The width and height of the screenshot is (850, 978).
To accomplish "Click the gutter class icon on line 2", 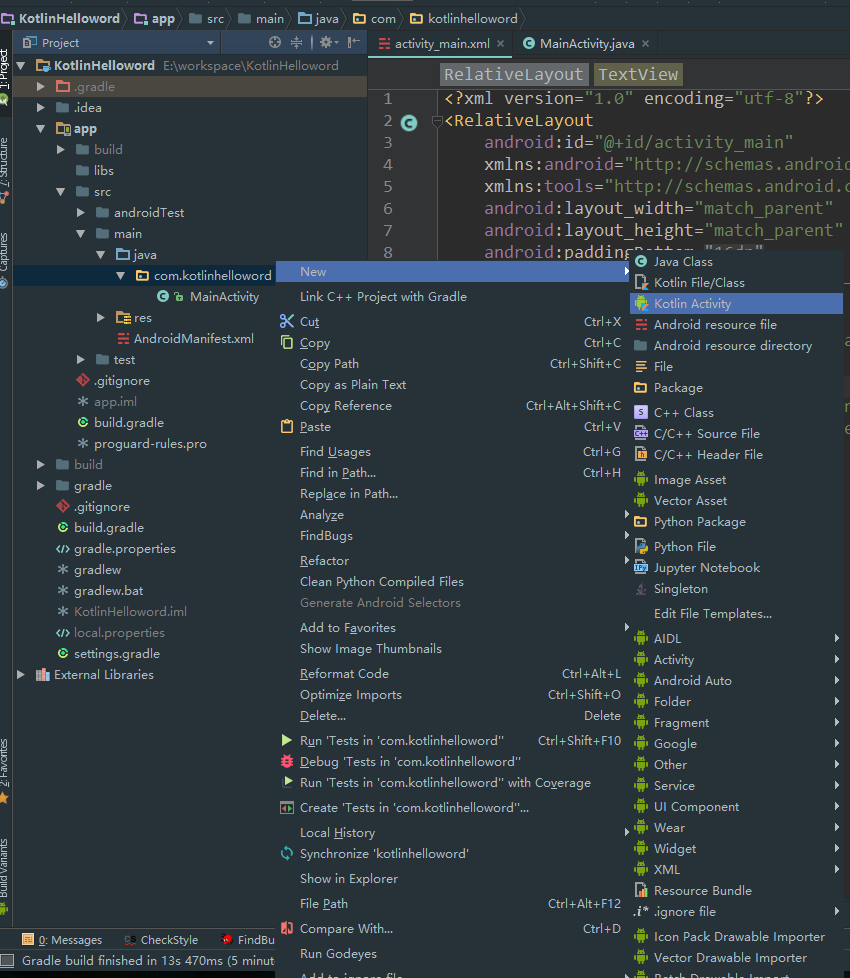I will pos(409,123).
